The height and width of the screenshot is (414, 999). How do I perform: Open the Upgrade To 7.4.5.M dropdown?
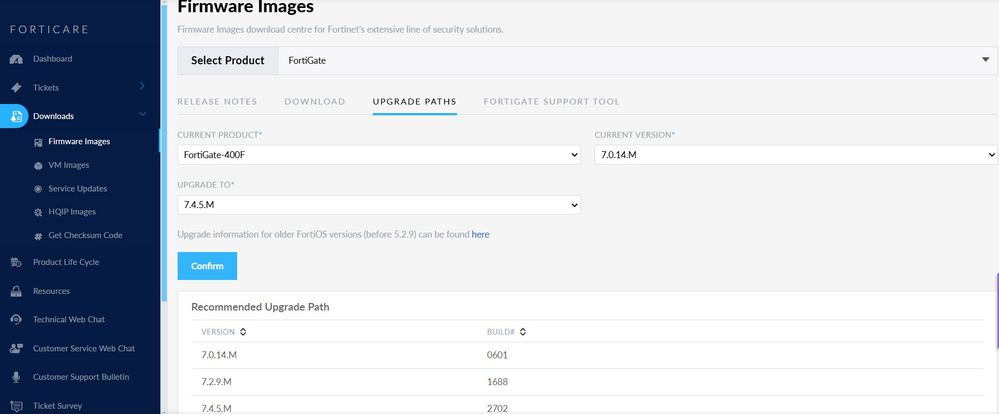click(378, 205)
